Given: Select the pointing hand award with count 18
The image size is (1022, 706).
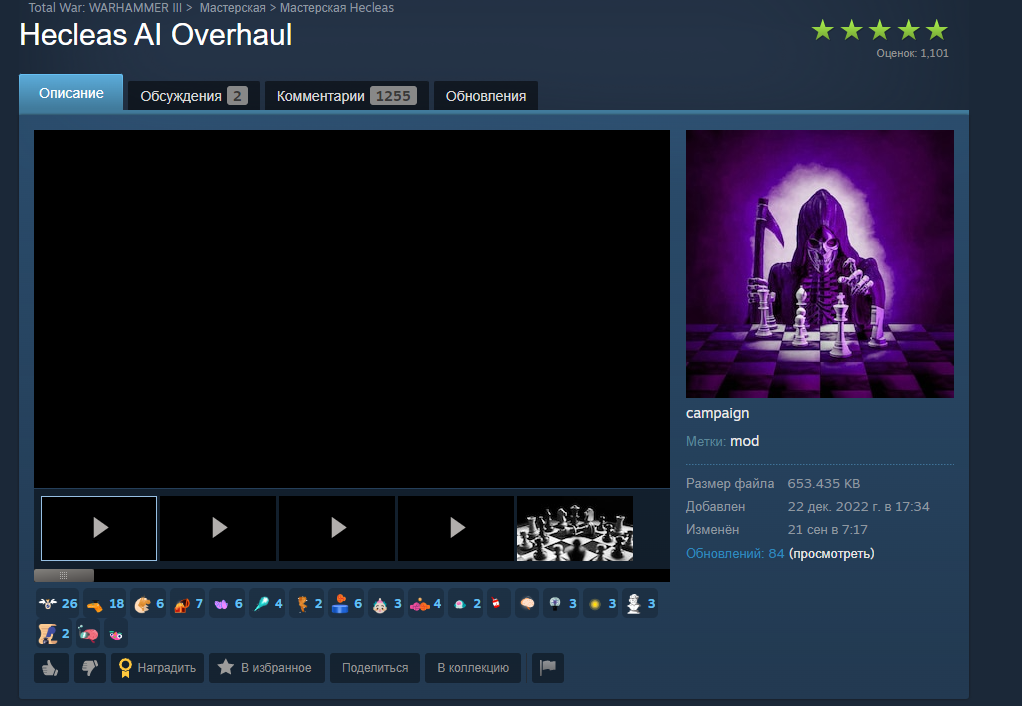Looking at the screenshot, I should (x=104, y=604).
